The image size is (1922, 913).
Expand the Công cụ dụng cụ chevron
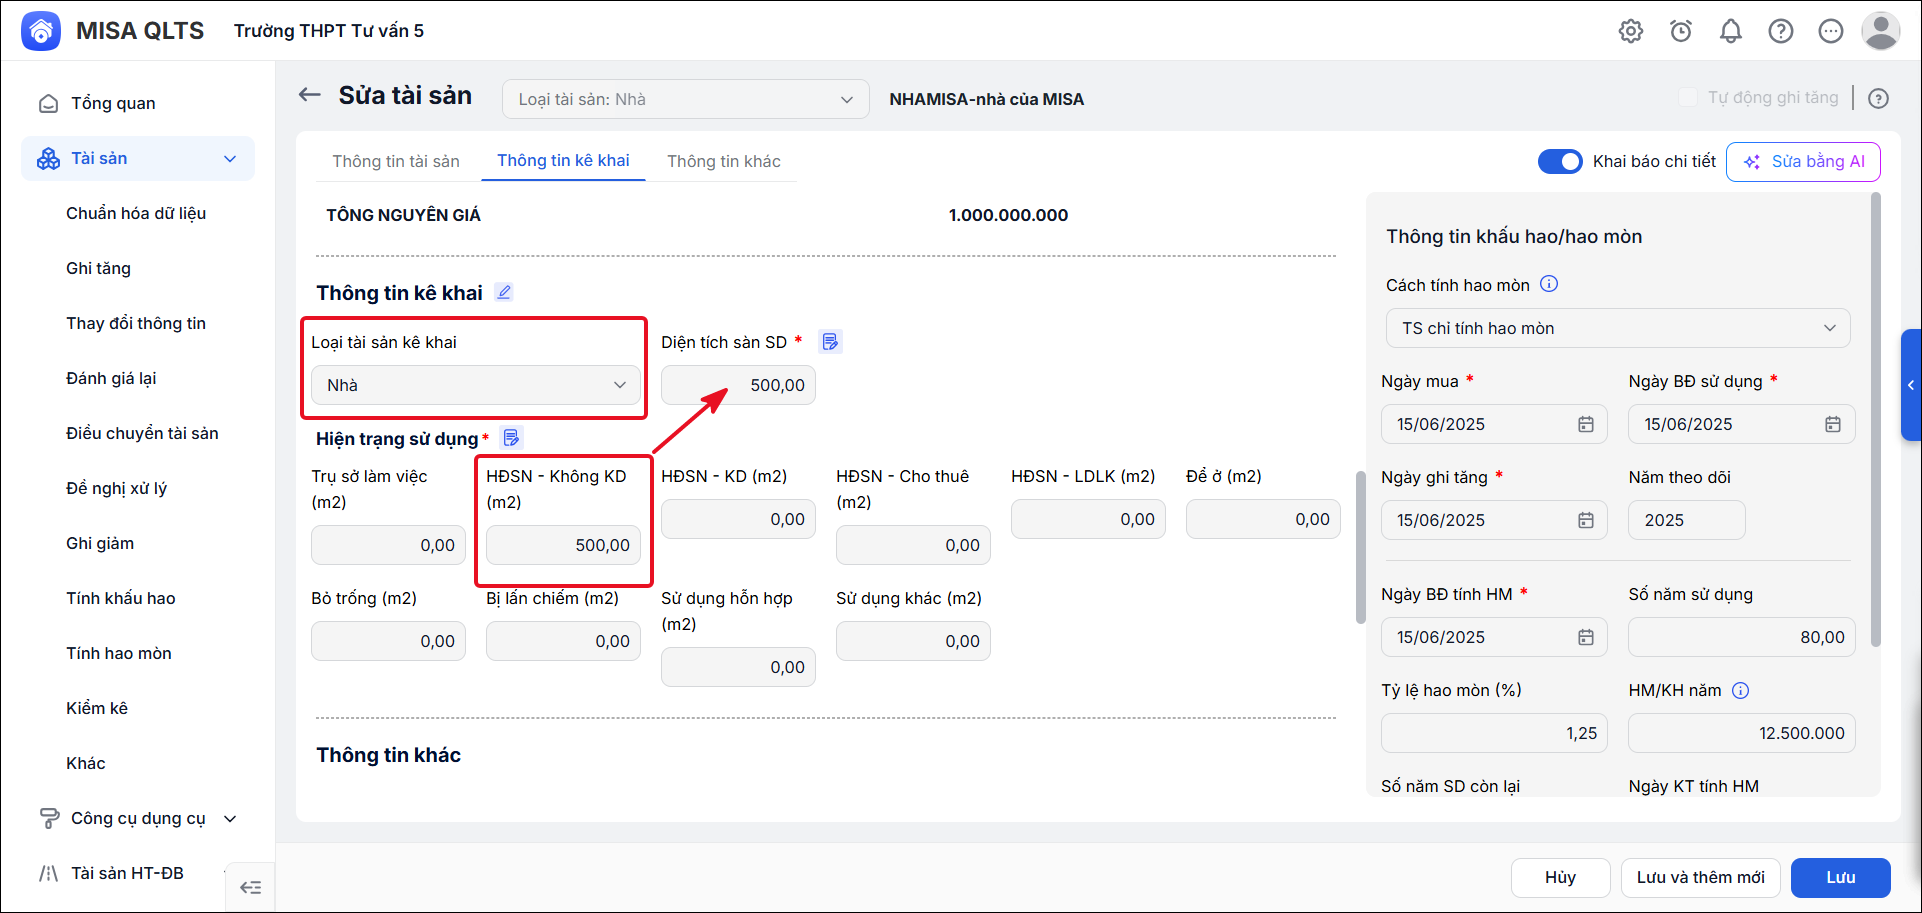(230, 818)
